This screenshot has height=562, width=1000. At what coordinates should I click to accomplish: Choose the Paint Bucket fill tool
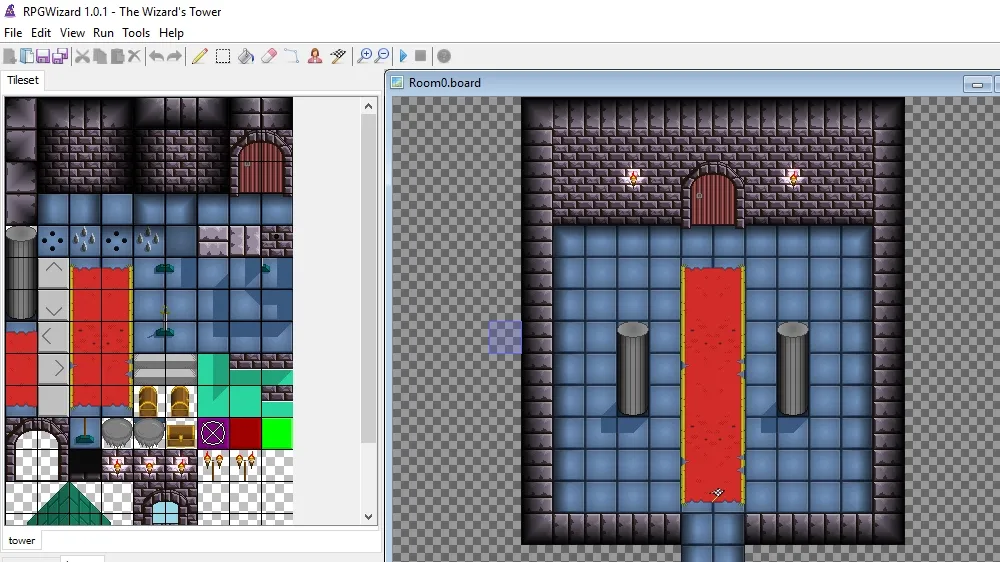[246, 56]
